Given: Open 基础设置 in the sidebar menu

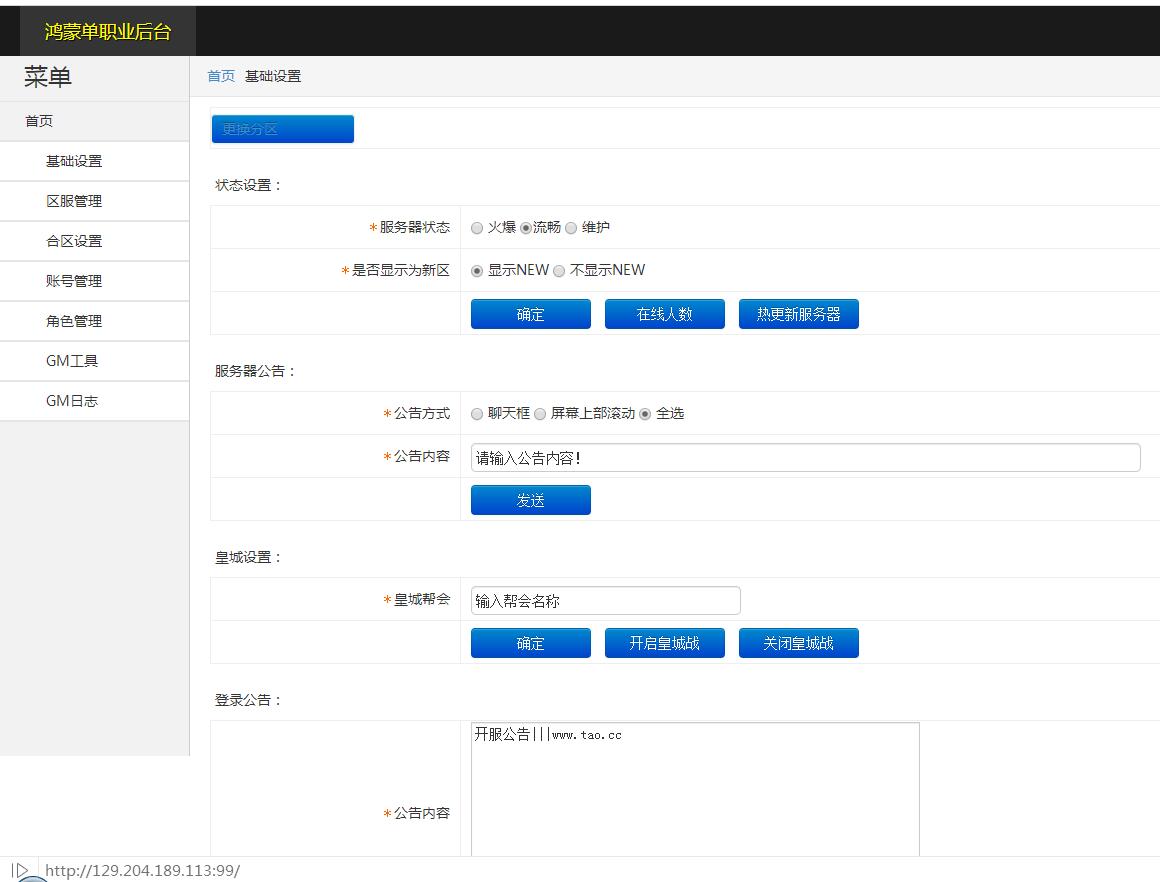Looking at the screenshot, I should pyautogui.click(x=74, y=161).
